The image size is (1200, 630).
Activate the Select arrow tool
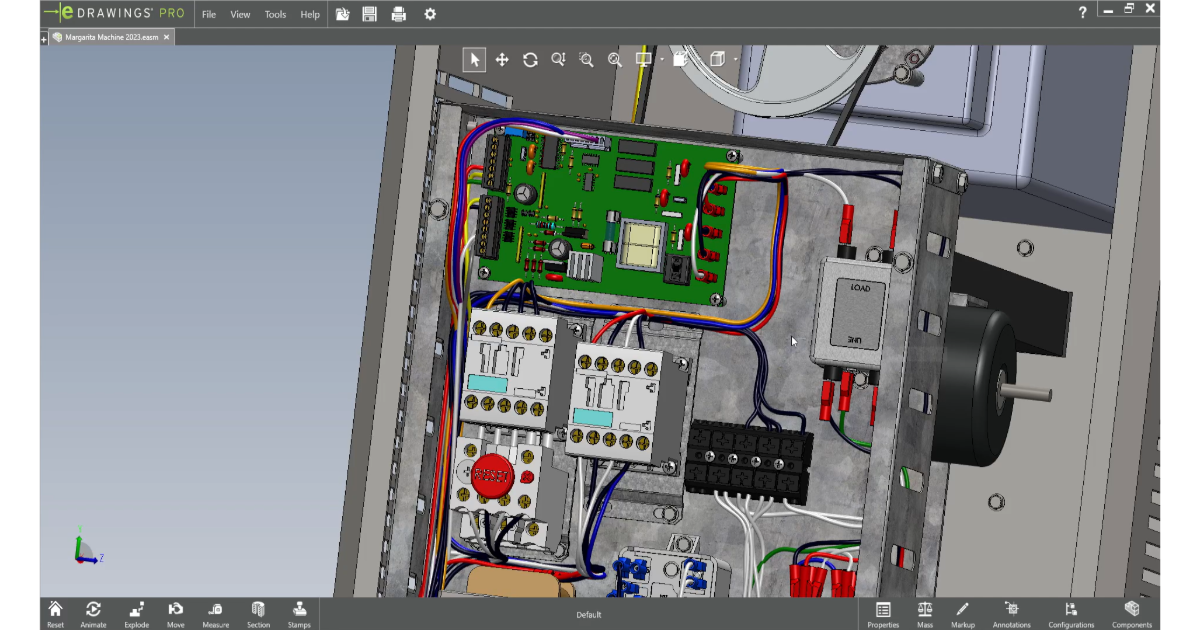475,59
